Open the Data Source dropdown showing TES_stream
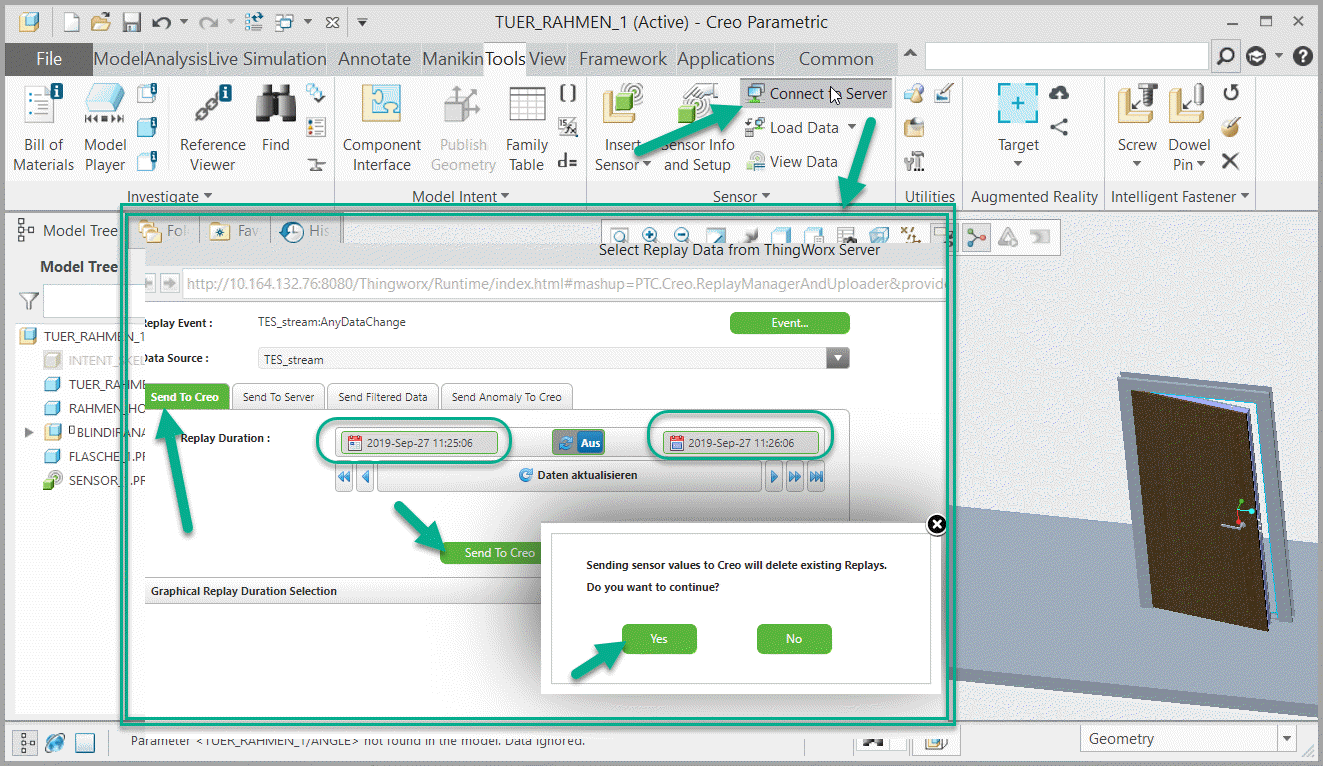Screen dimensions: 1323x766 pyautogui.click(x=837, y=357)
